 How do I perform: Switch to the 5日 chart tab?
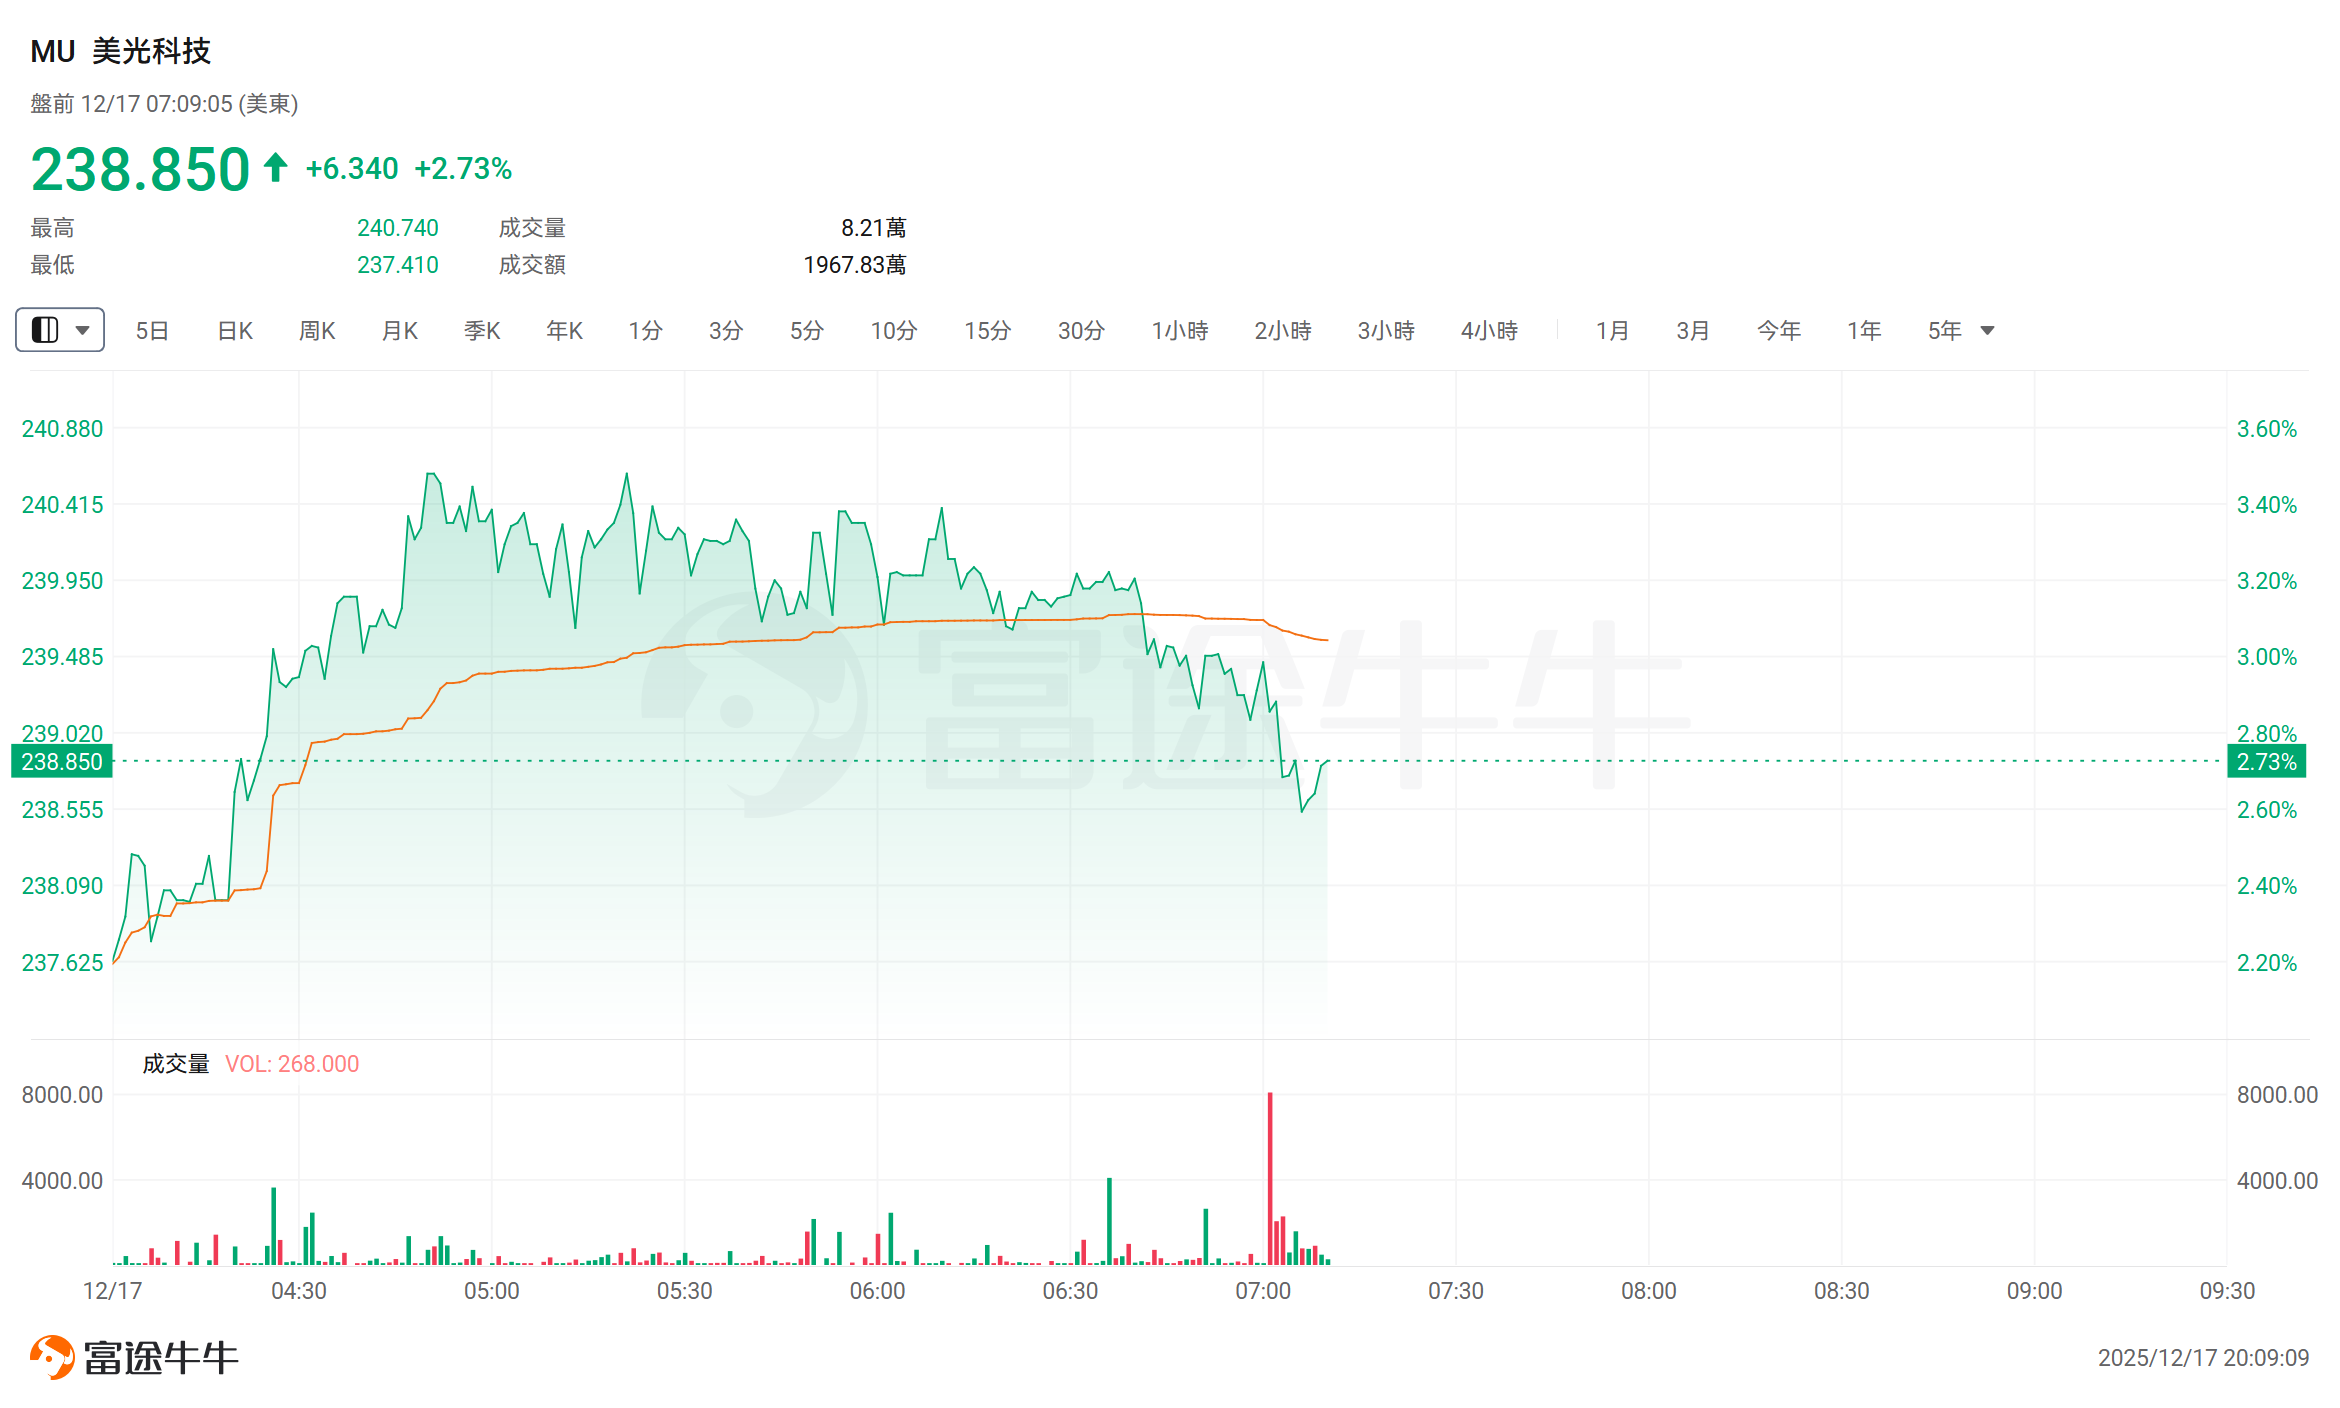click(152, 330)
